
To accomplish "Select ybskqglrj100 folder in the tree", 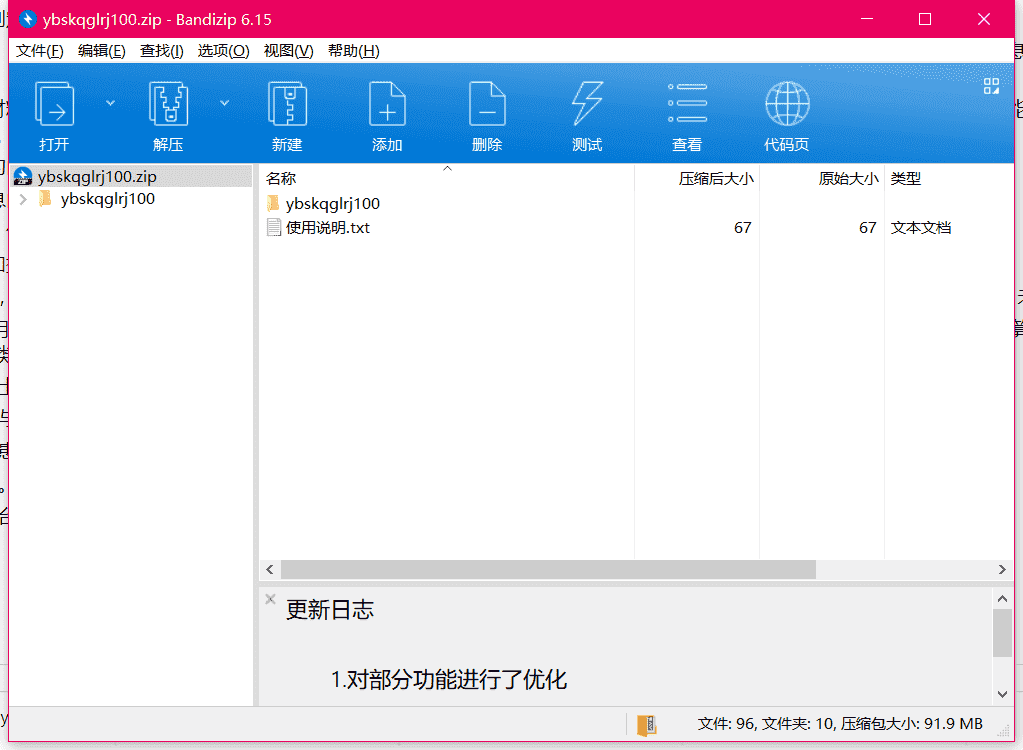I will [108, 199].
